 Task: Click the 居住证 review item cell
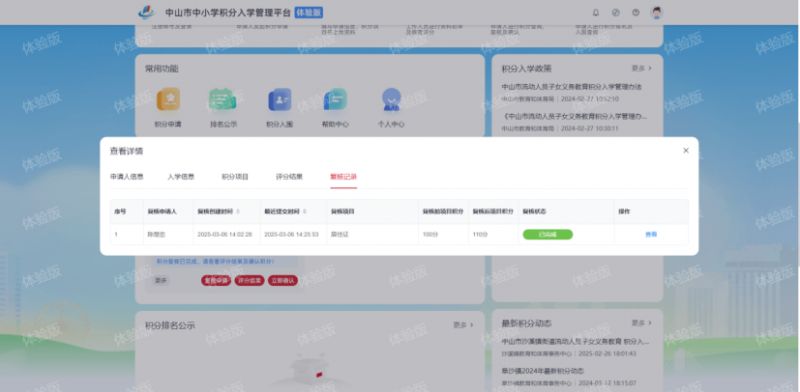339,235
